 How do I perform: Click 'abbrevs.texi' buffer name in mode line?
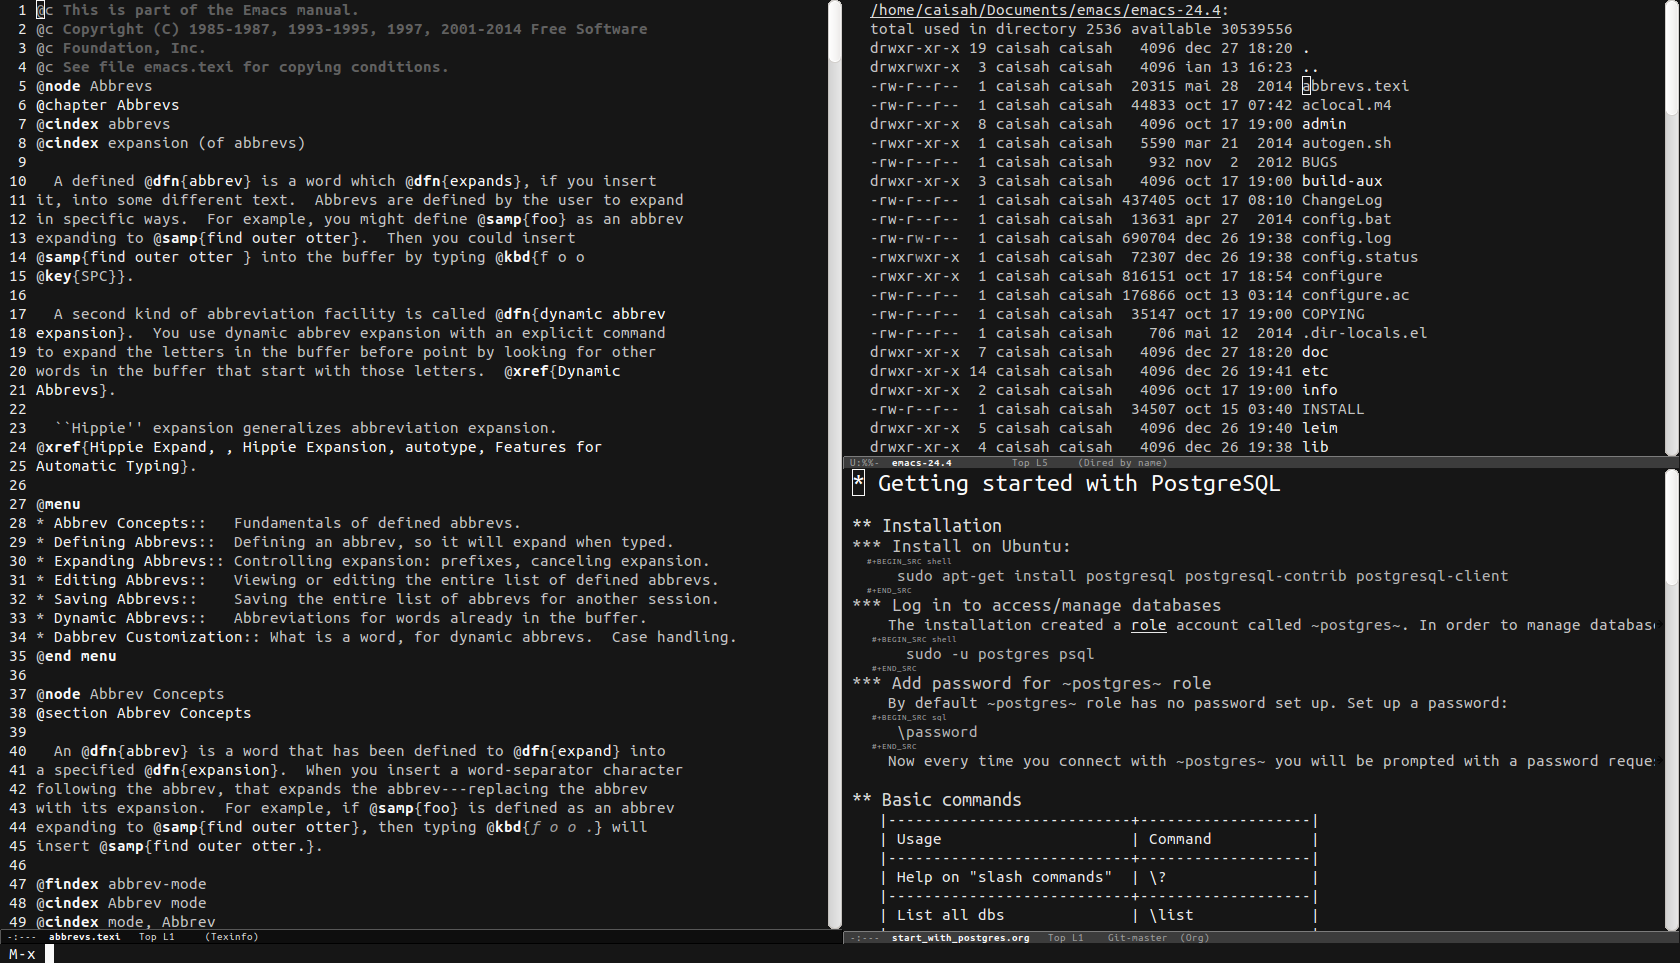(x=85, y=937)
